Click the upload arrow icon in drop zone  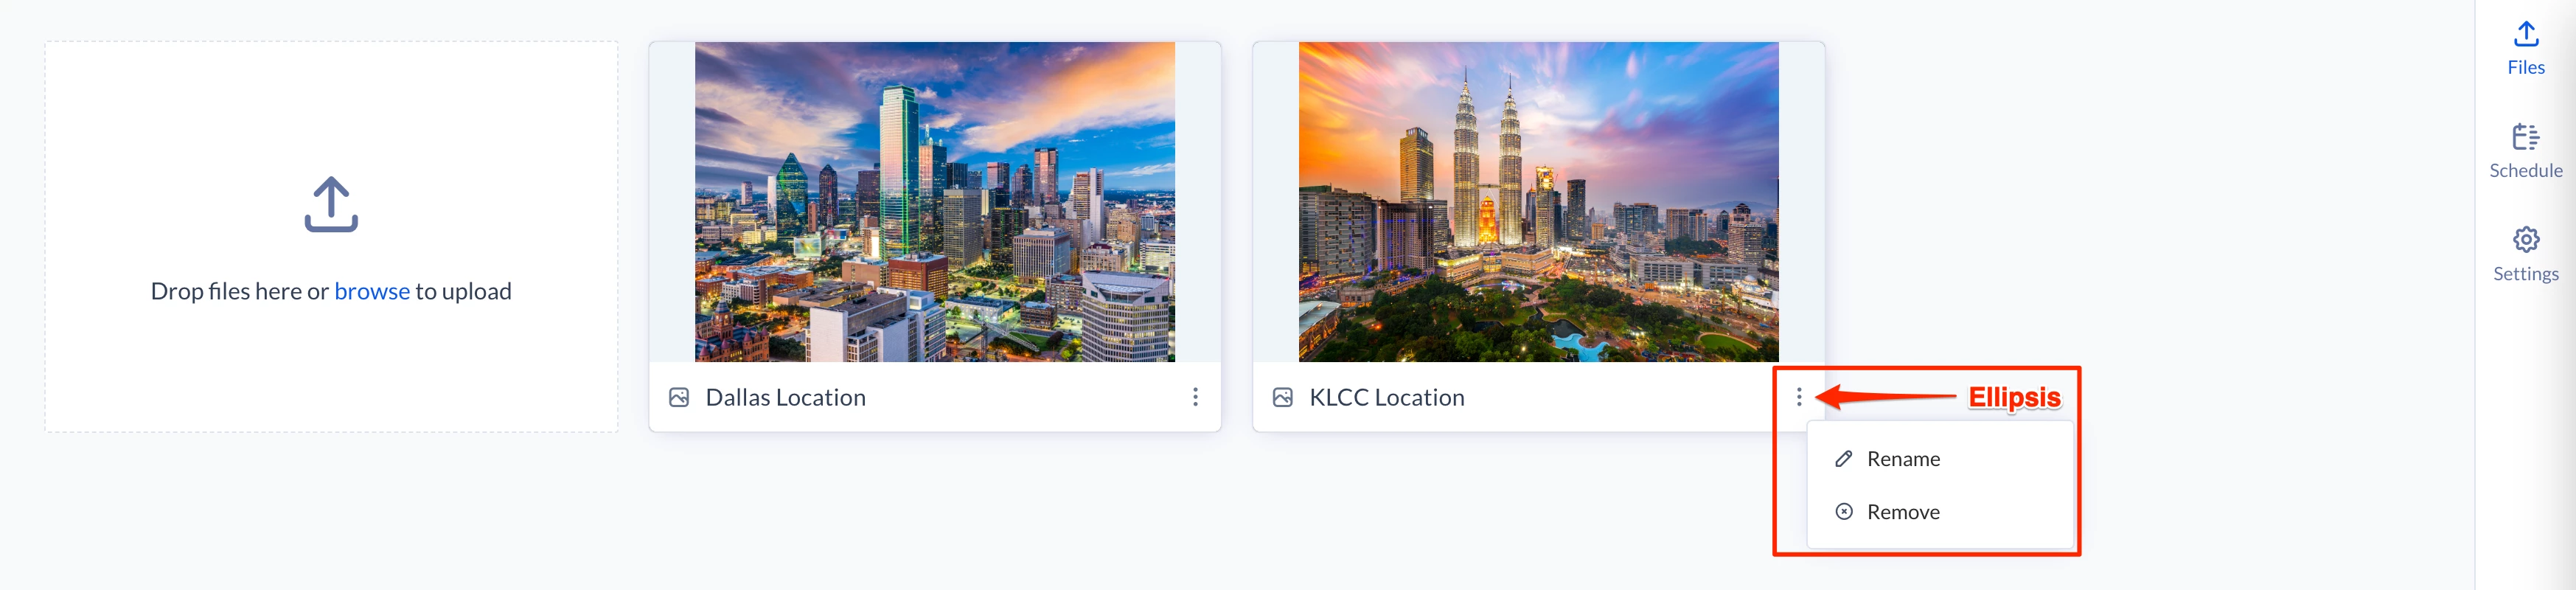click(x=331, y=205)
